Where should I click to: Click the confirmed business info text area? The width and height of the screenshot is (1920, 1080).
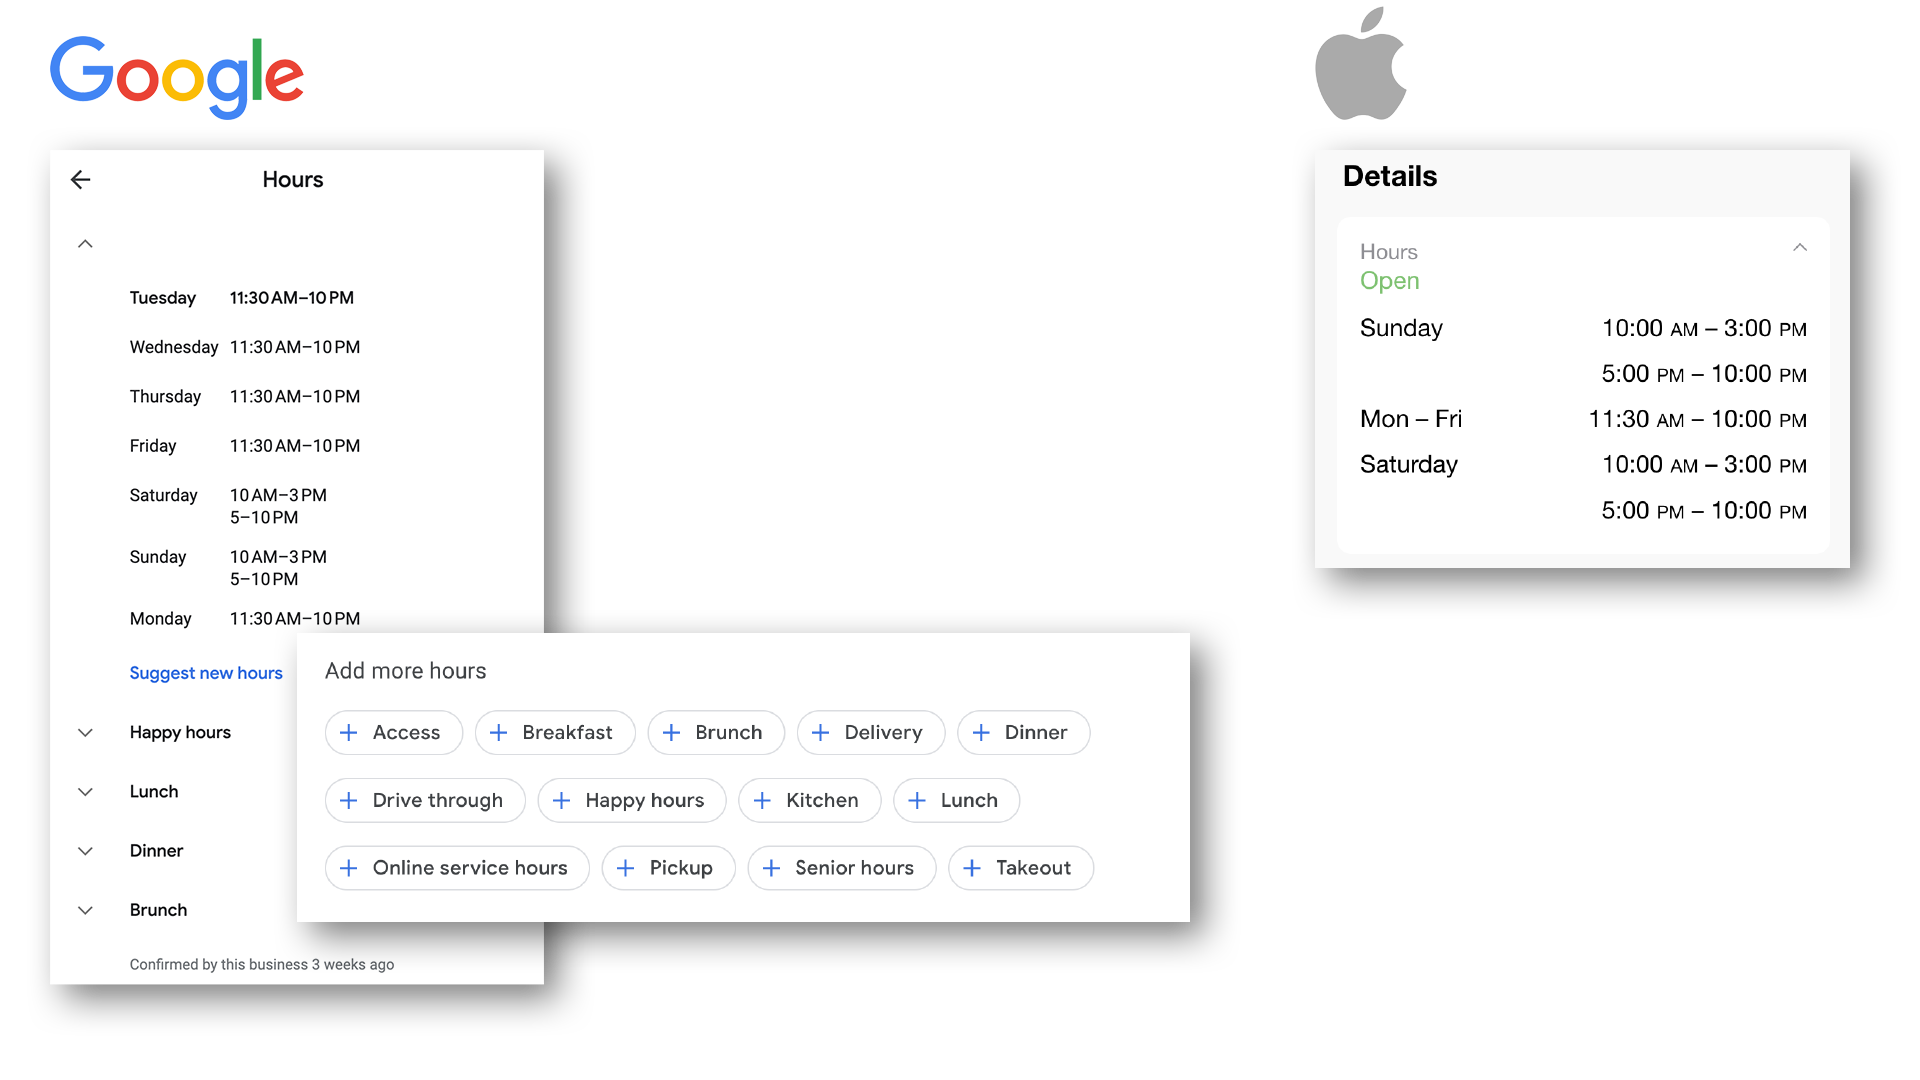(x=262, y=965)
